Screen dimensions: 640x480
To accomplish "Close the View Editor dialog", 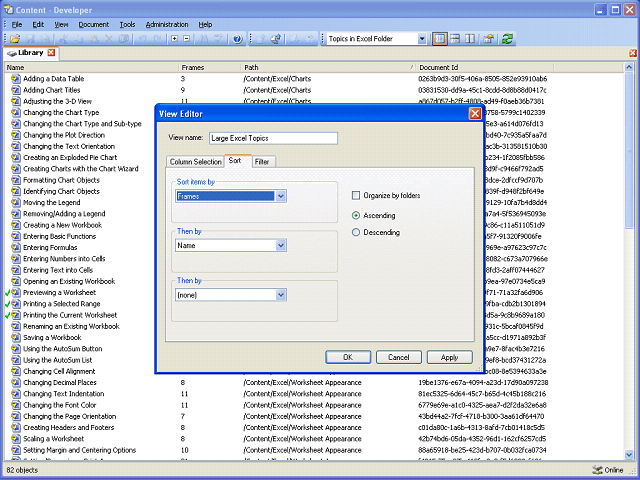I will 475,113.
